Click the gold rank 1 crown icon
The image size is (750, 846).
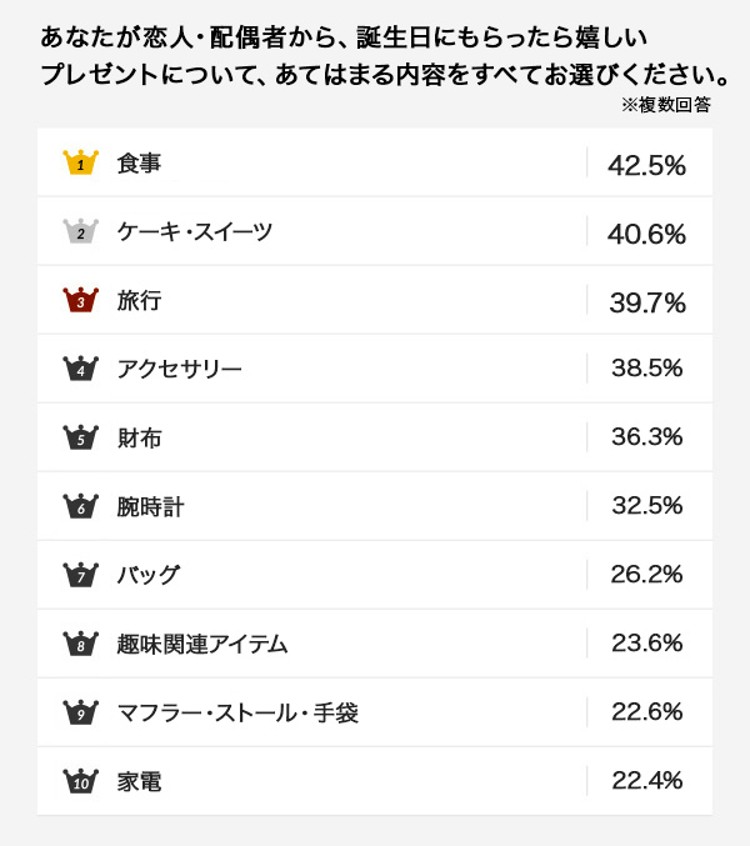coord(81,163)
